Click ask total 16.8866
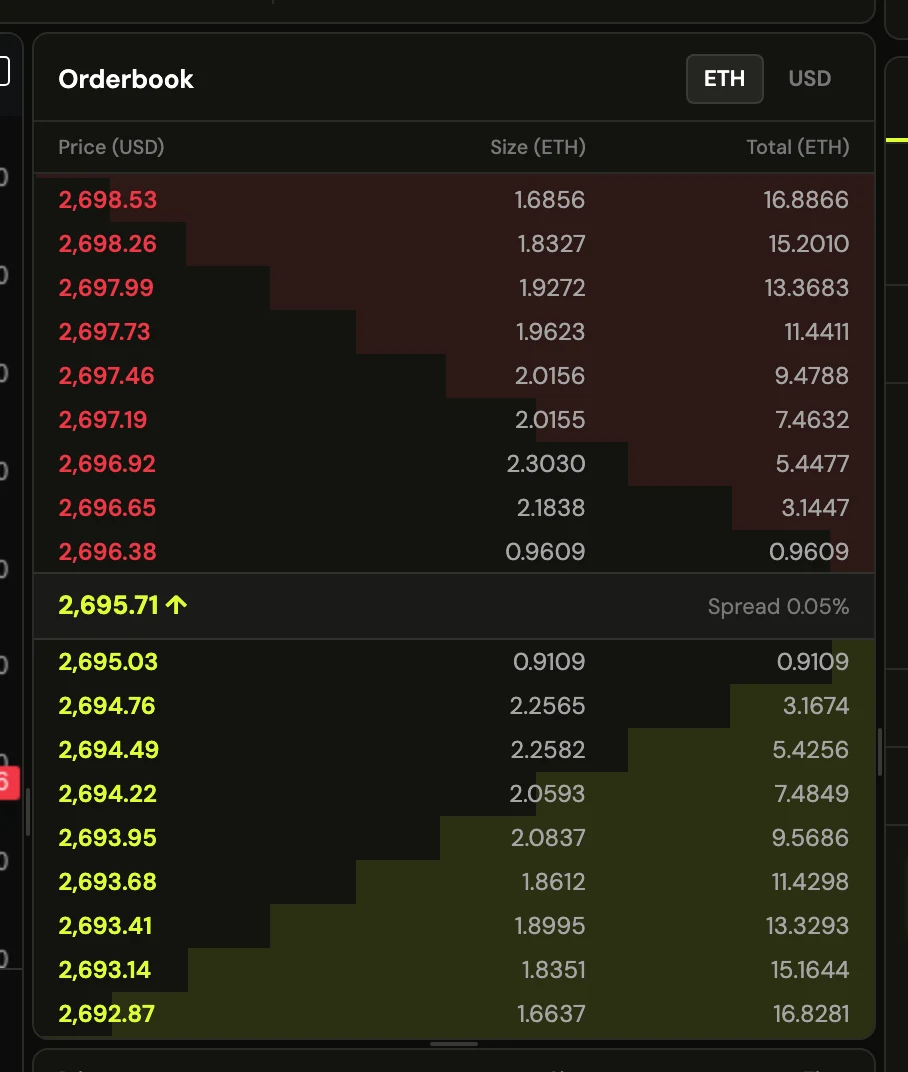 point(806,200)
